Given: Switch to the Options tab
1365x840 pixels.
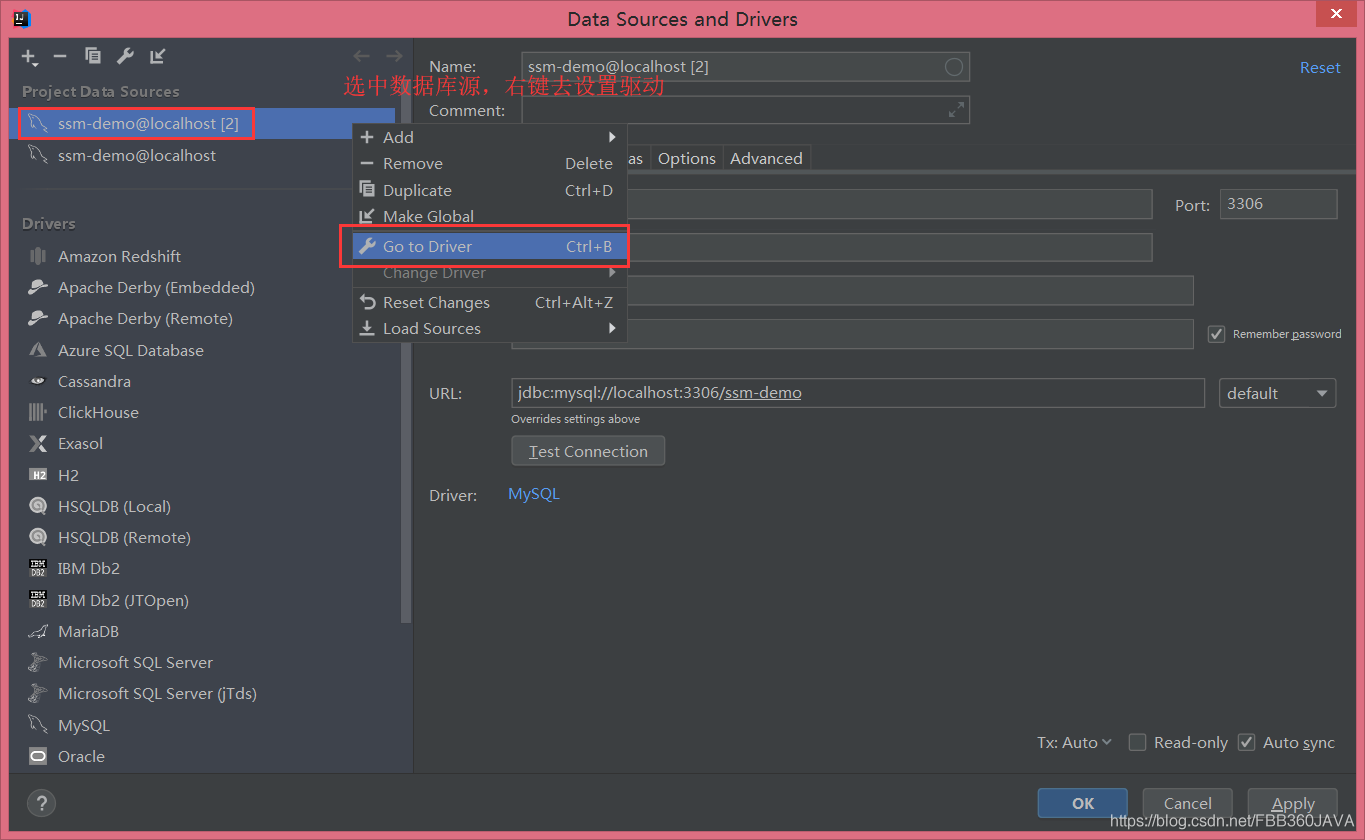Looking at the screenshot, I should (x=687, y=158).
